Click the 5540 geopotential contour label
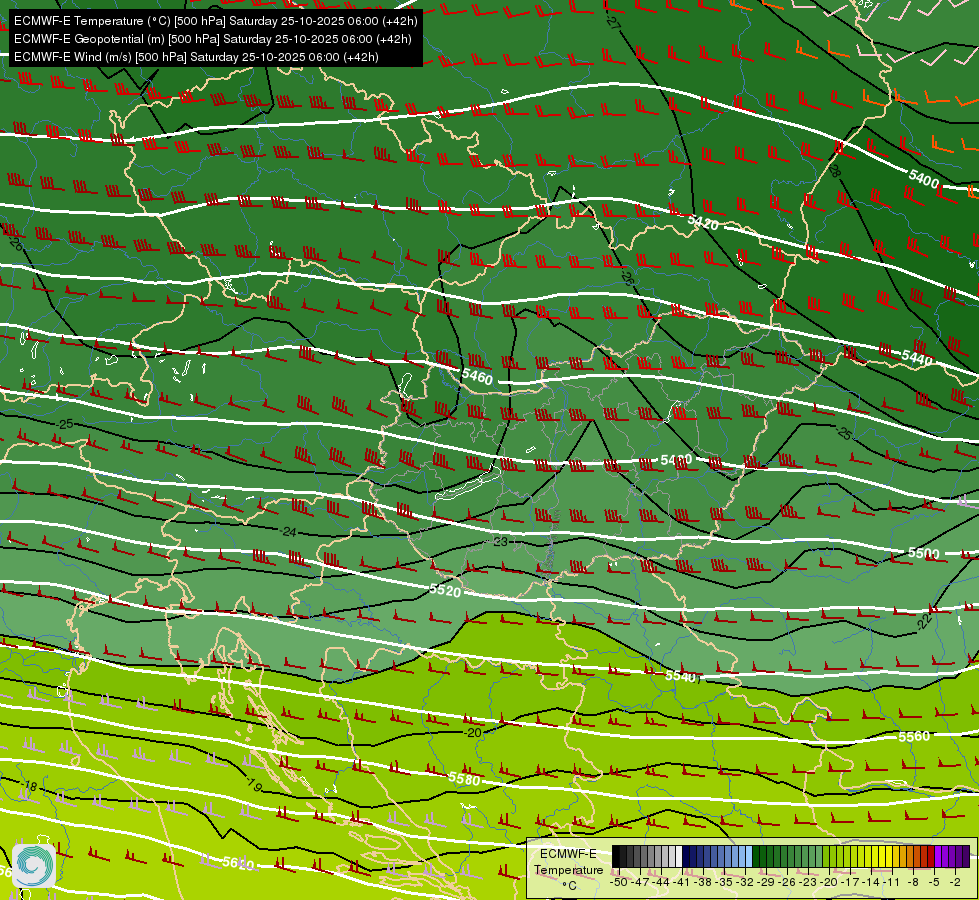 coord(681,676)
